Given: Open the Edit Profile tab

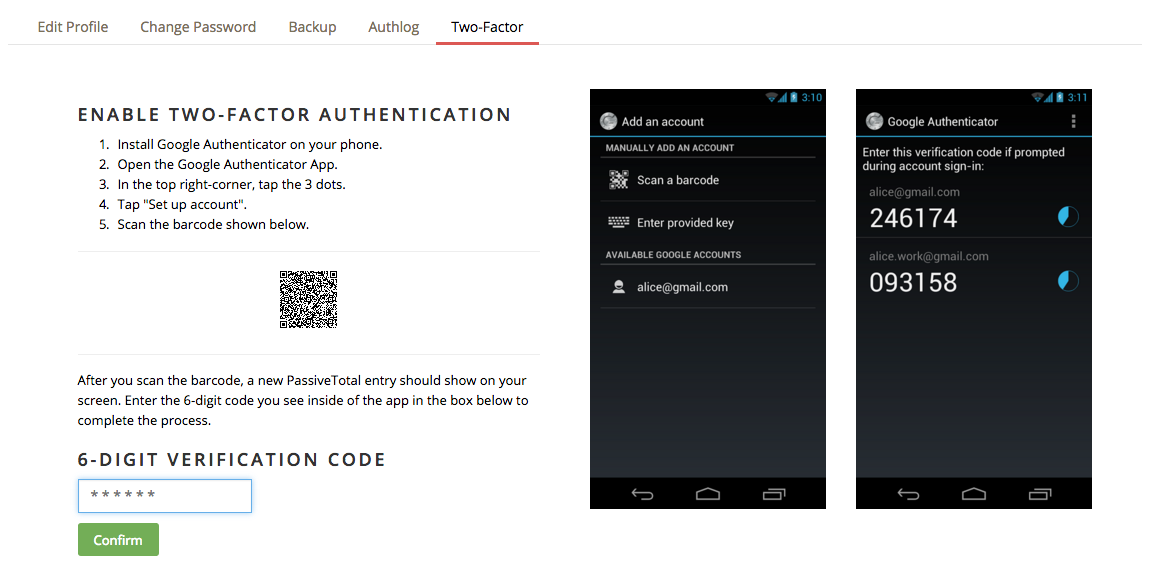Looking at the screenshot, I should coord(73,27).
